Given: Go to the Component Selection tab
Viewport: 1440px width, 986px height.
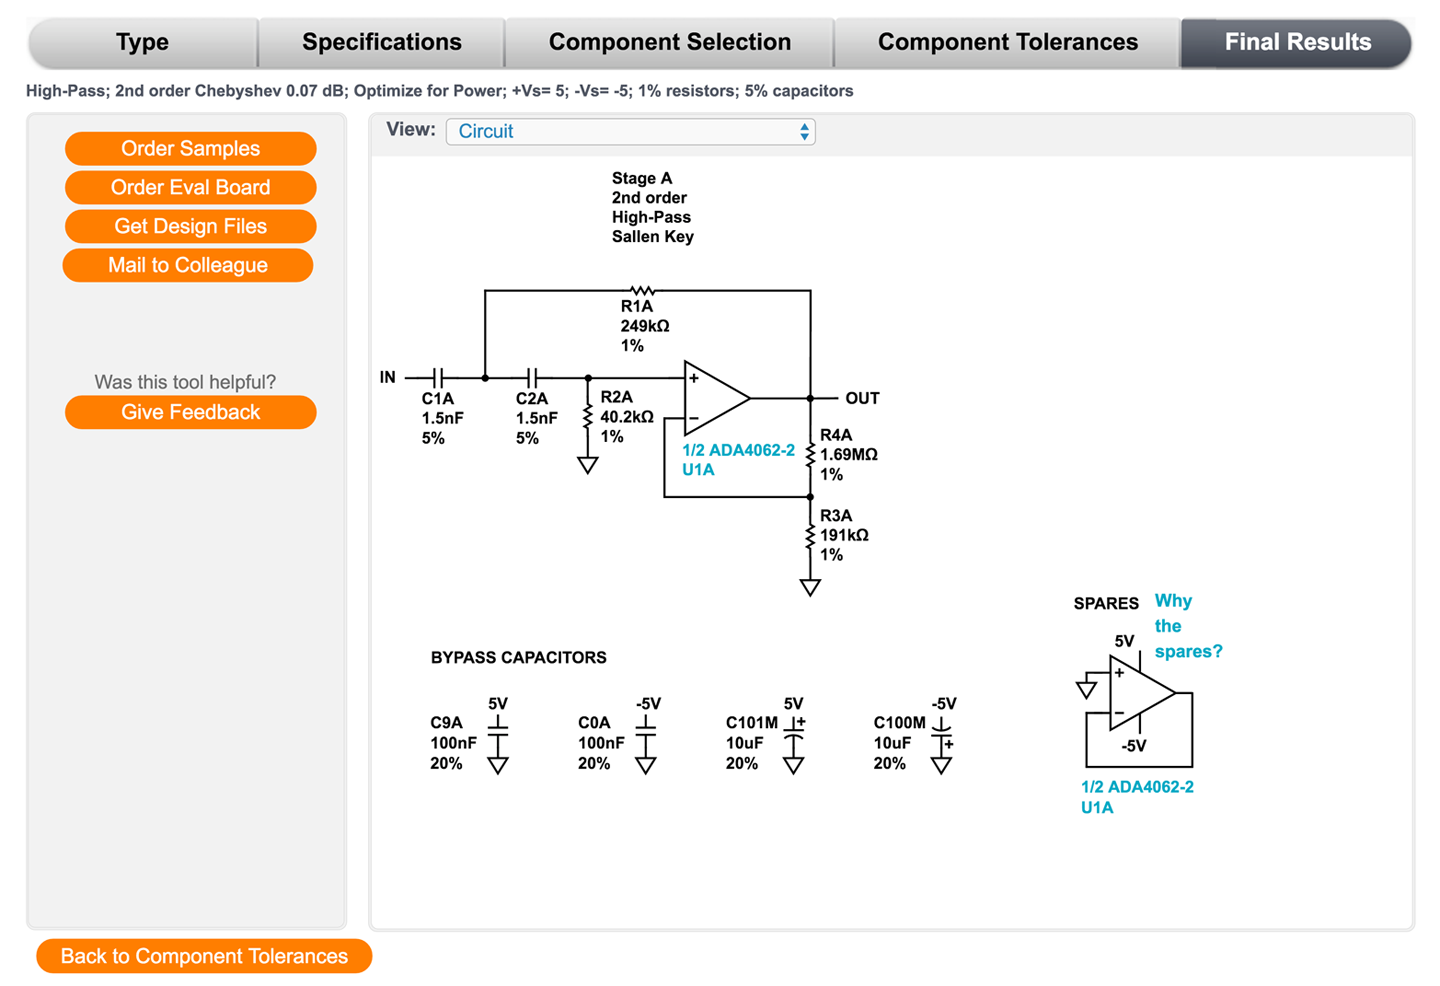Looking at the screenshot, I should point(669,42).
